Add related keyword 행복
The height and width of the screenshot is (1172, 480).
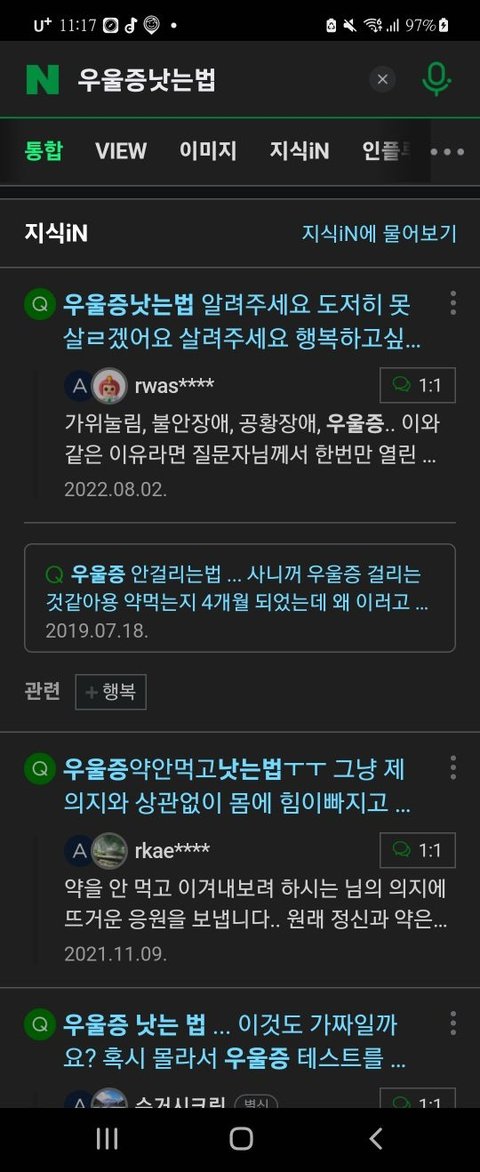tap(111, 692)
